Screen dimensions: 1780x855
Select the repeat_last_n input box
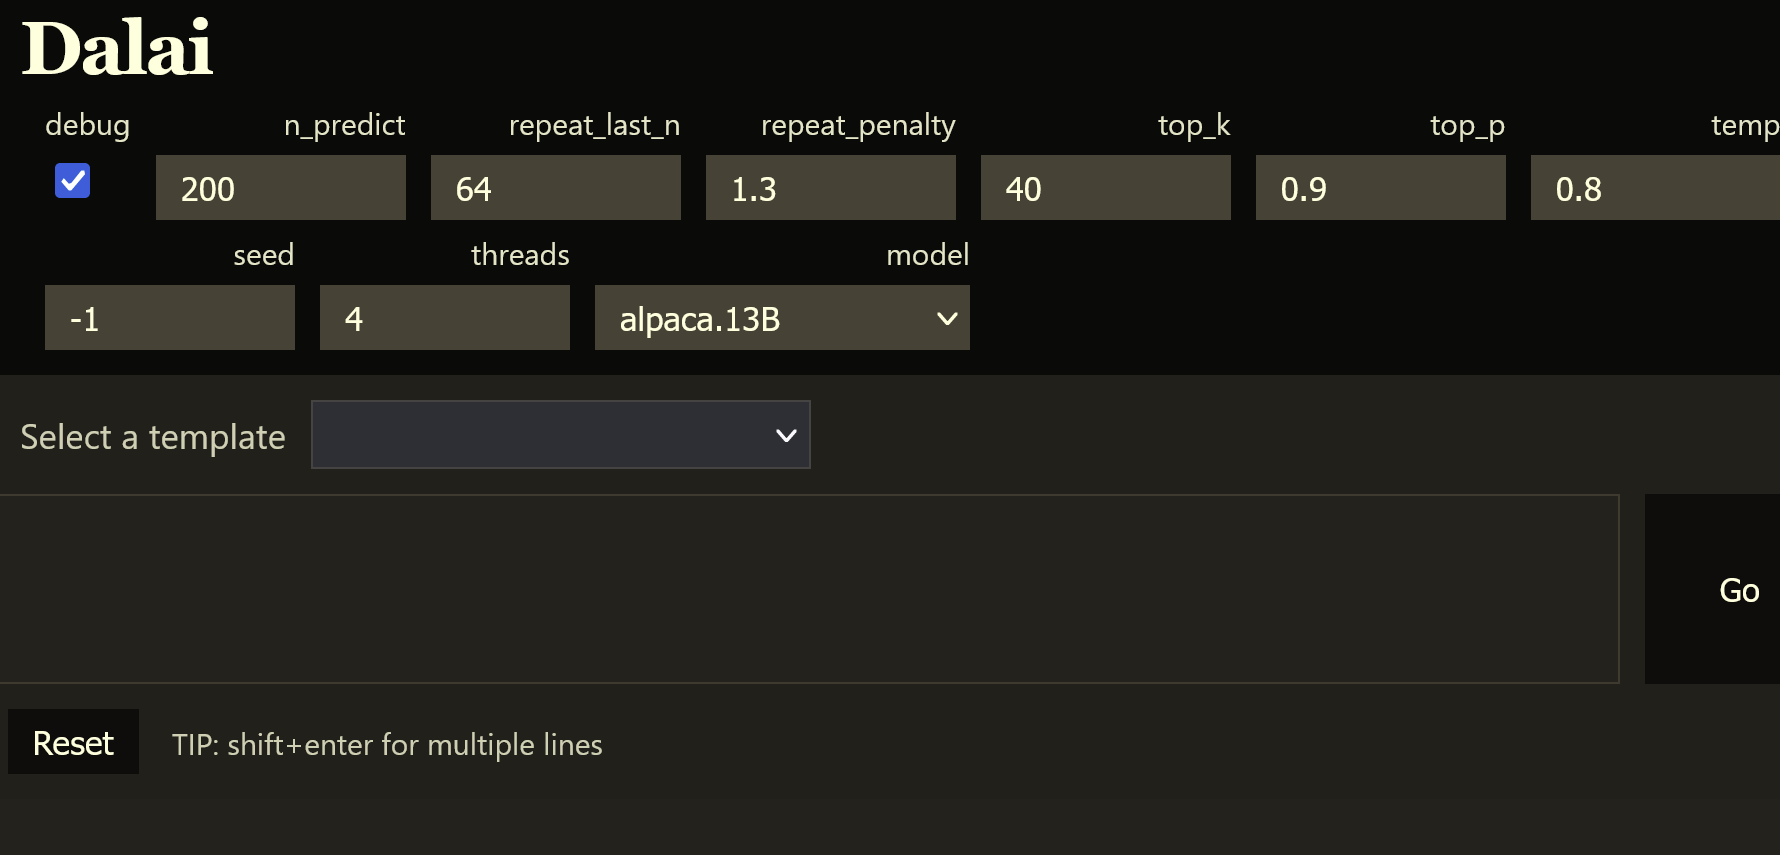[555, 188]
